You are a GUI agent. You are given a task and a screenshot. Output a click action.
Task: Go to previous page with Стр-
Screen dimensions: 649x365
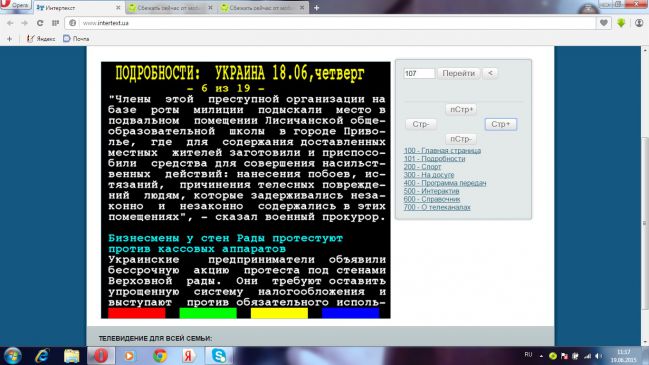[x=421, y=124]
